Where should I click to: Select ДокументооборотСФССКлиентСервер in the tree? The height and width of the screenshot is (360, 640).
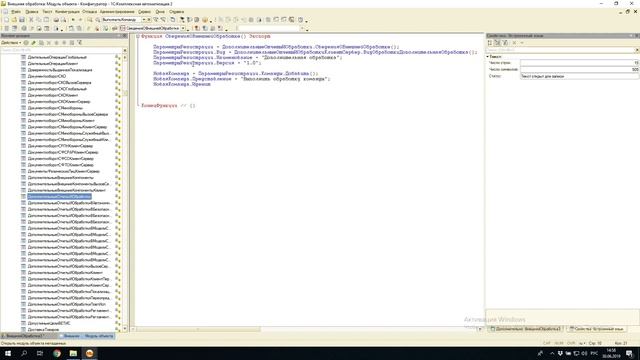click(x=60, y=158)
